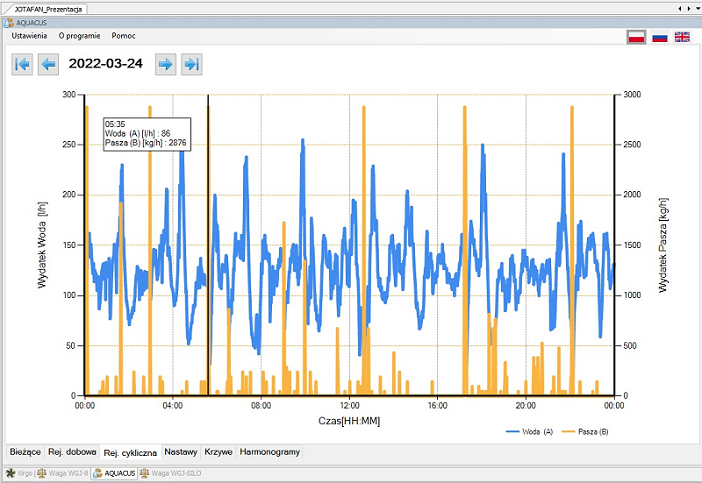Viewport: 702px width, 483px height.
Task: Switch language to Russian flag
Action: tap(659, 37)
